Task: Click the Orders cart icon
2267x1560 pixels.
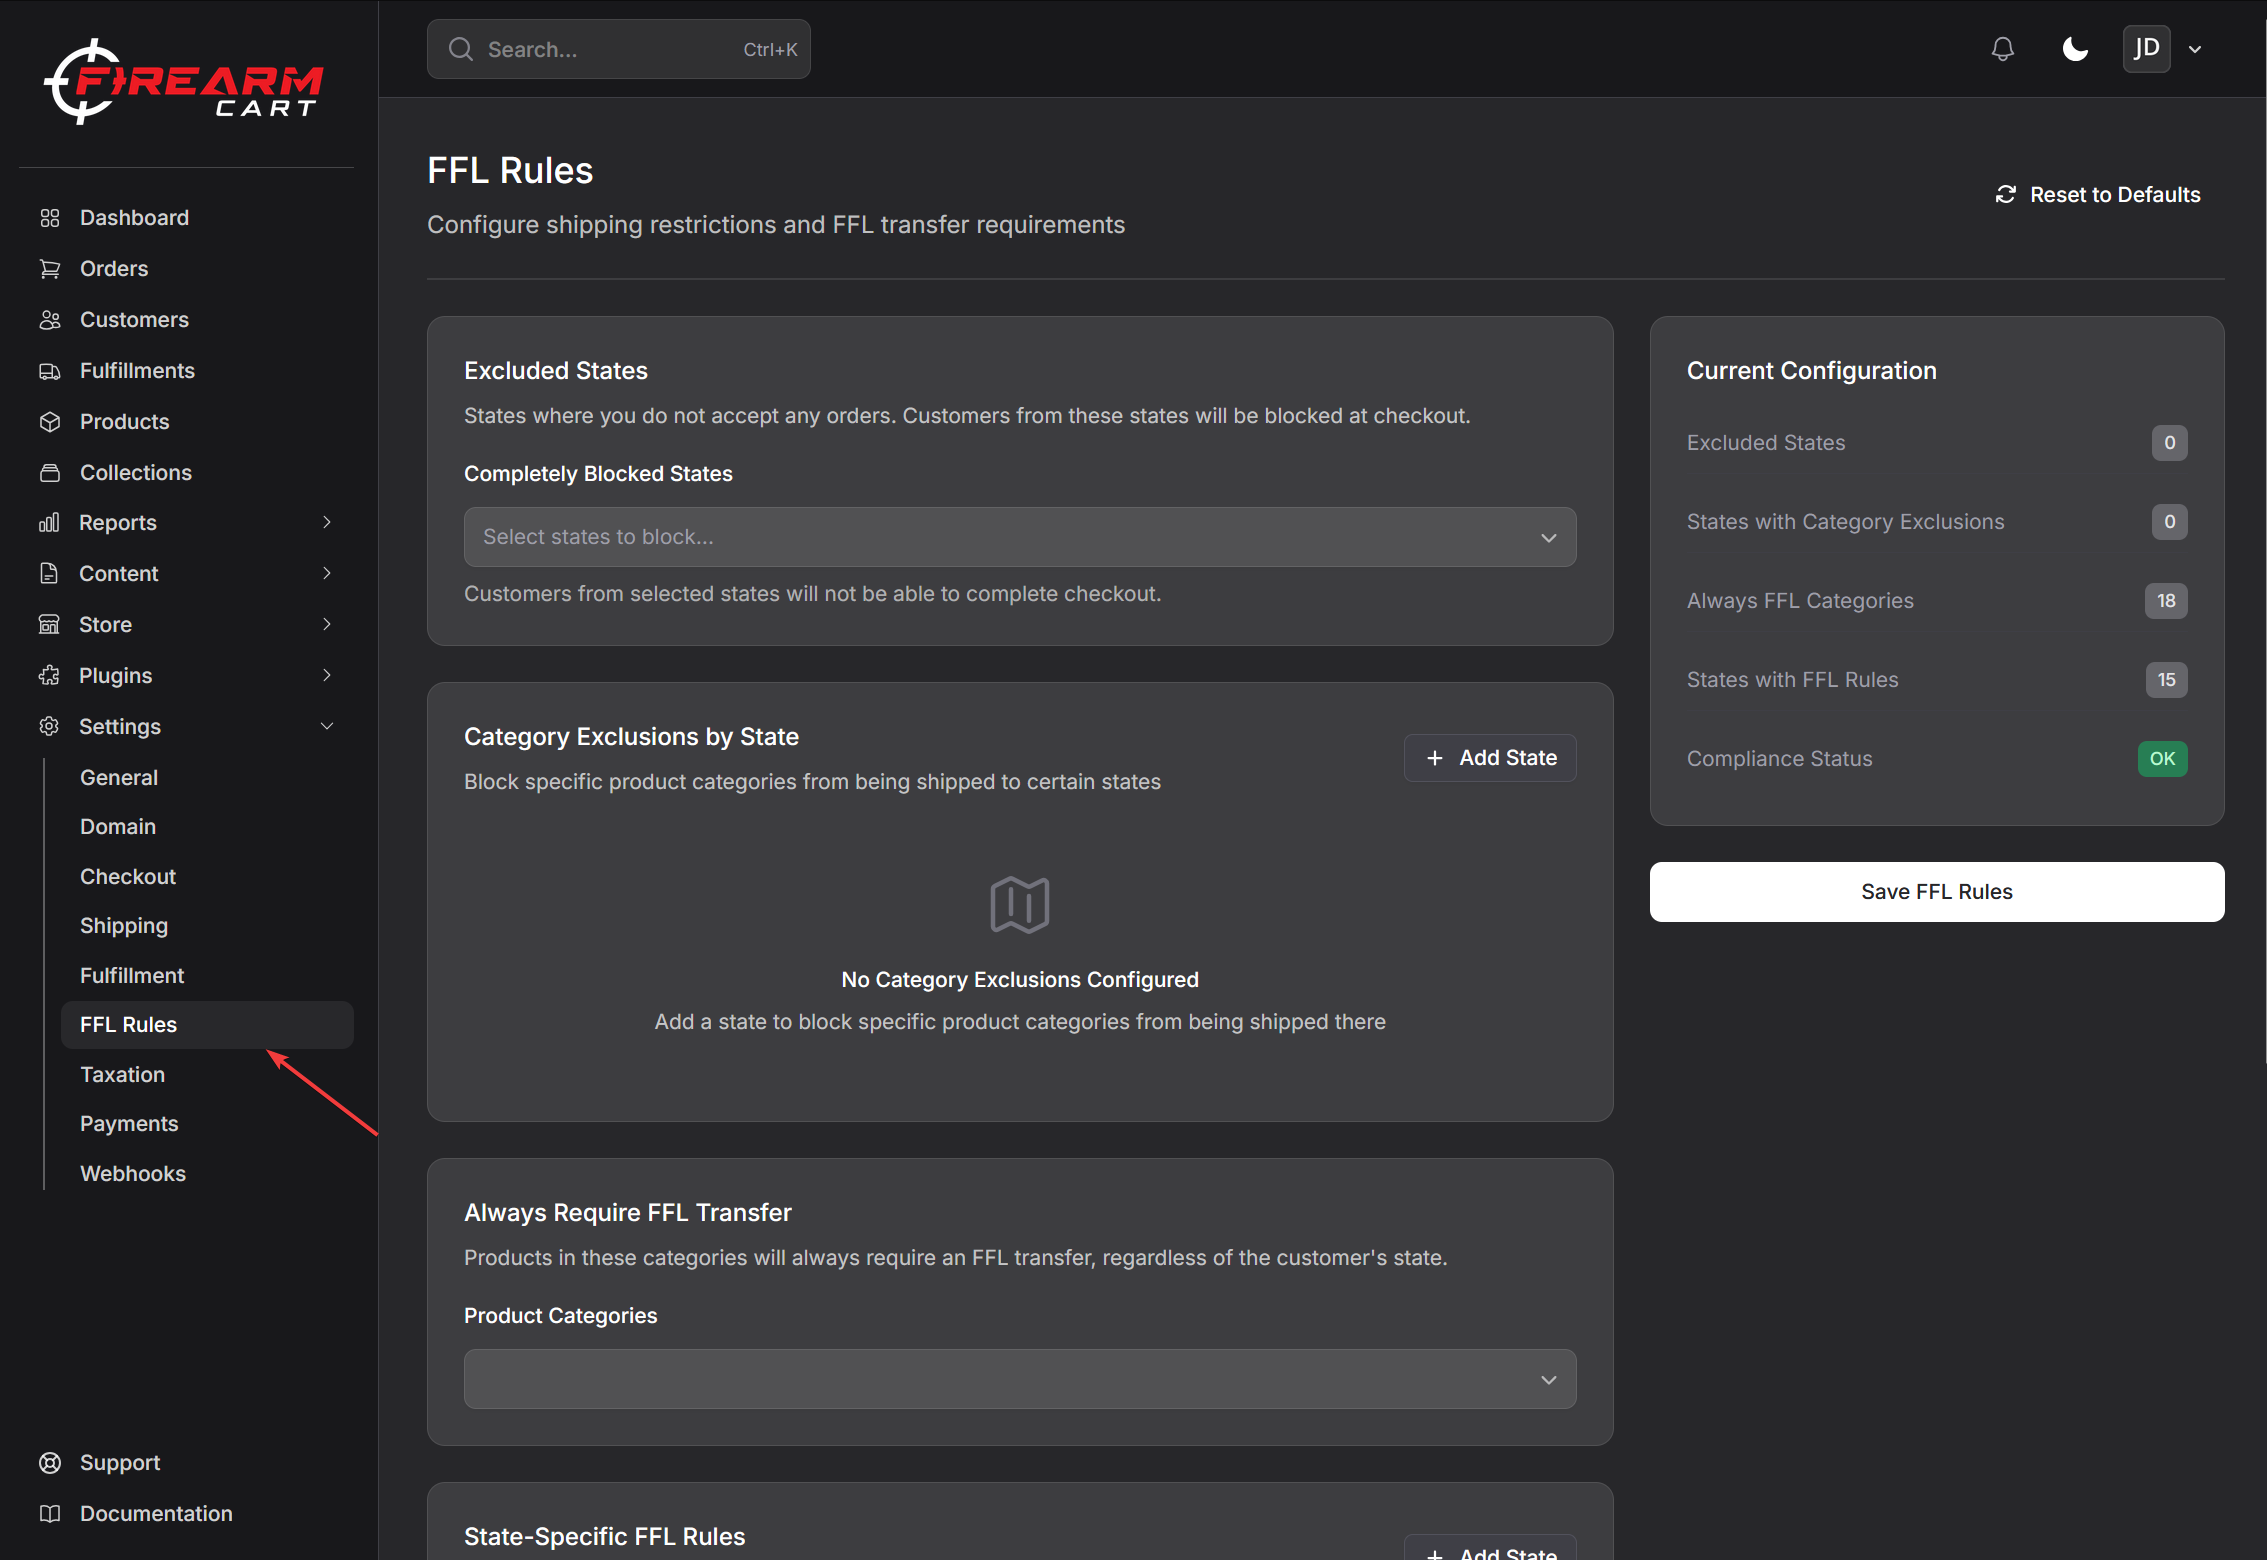Action: [50, 269]
